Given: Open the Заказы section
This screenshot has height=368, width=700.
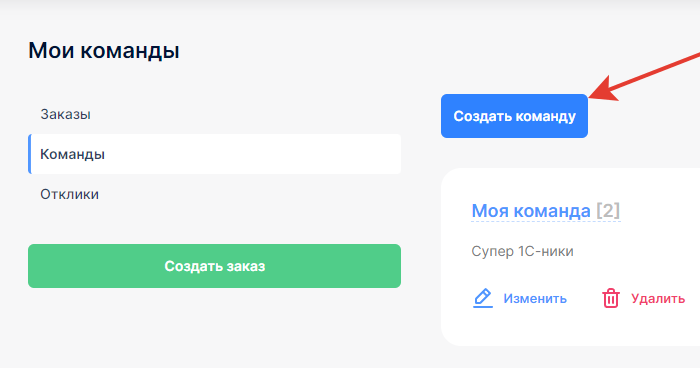Looking at the screenshot, I should 66,114.
